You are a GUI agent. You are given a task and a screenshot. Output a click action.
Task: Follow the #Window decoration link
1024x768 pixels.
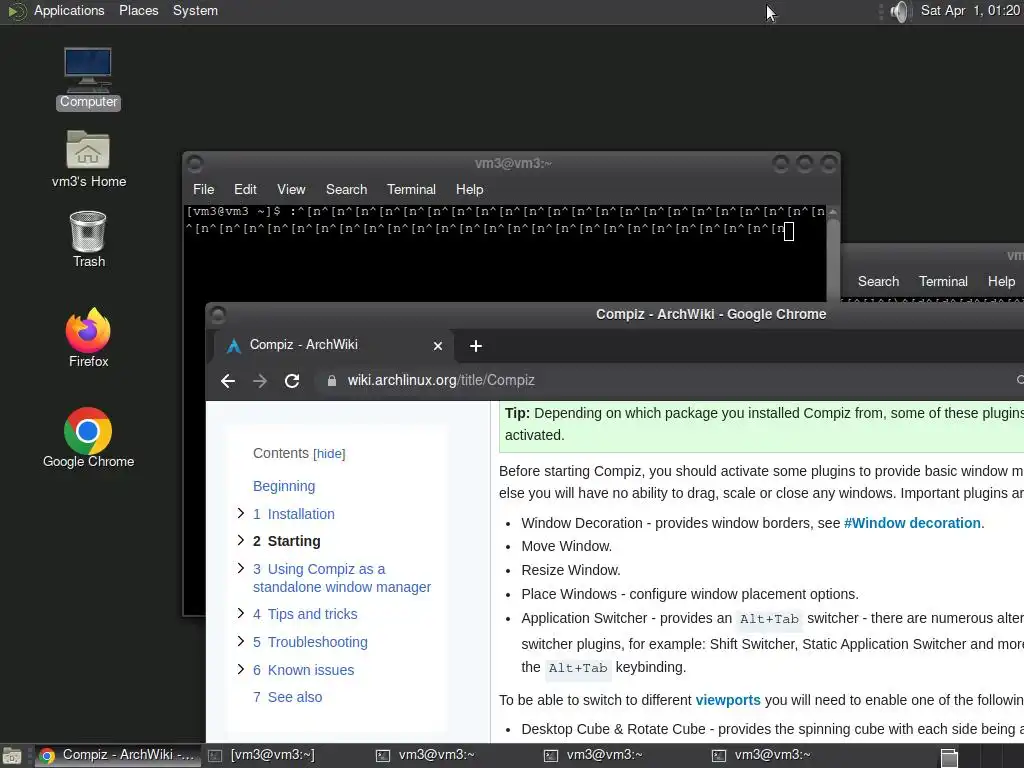pyautogui.click(x=912, y=523)
